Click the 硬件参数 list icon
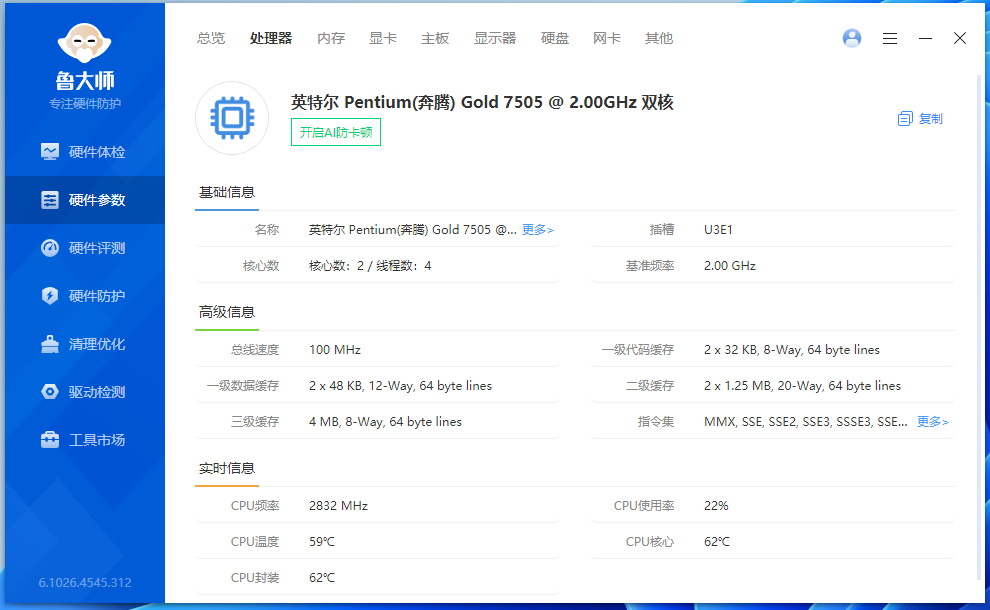 click(50, 200)
